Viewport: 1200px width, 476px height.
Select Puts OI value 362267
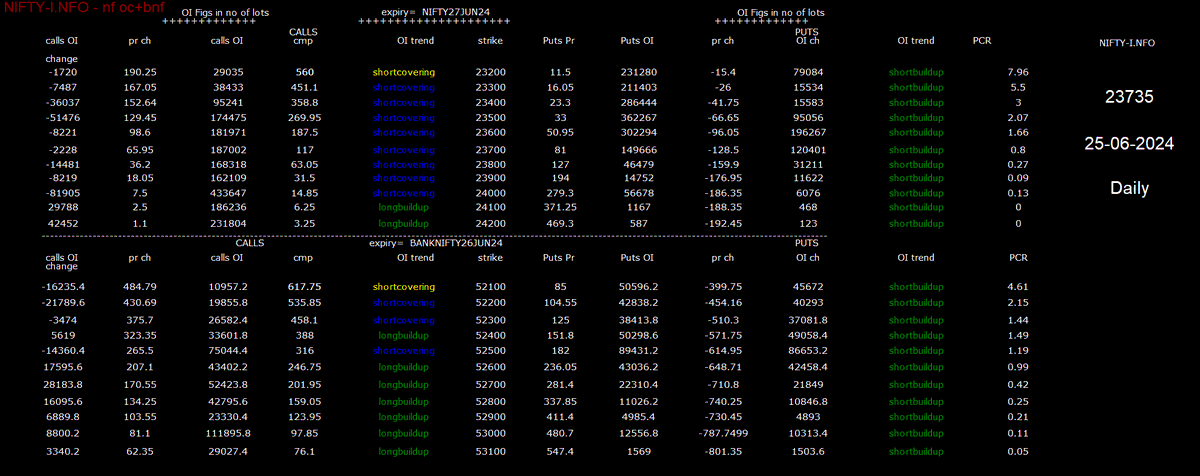tap(637, 117)
